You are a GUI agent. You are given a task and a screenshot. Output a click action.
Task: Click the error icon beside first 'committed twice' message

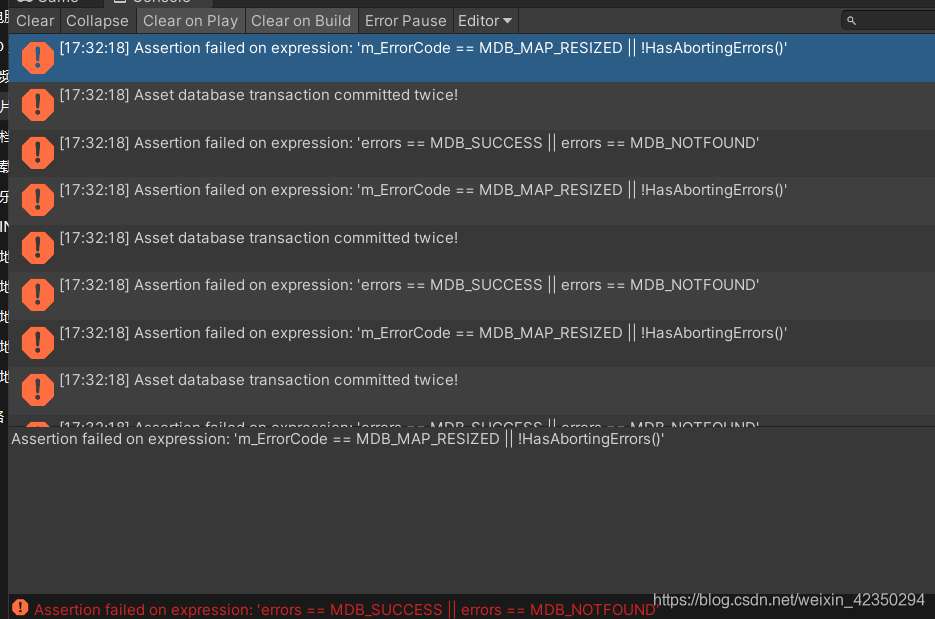pyautogui.click(x=37, y=105)
